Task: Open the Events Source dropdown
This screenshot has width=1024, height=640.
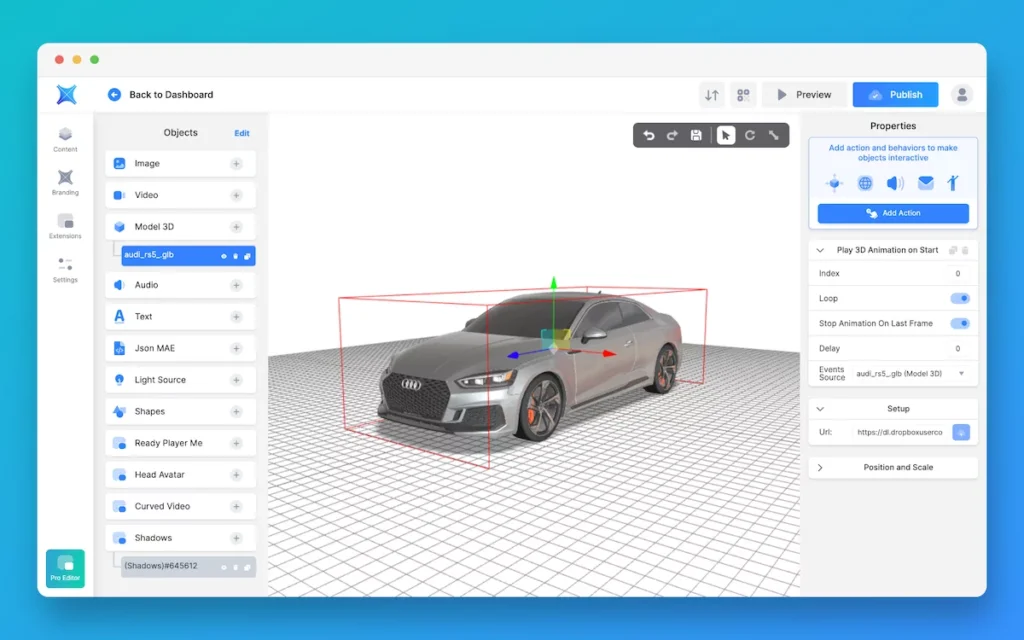Action: [x=961, y=373]
